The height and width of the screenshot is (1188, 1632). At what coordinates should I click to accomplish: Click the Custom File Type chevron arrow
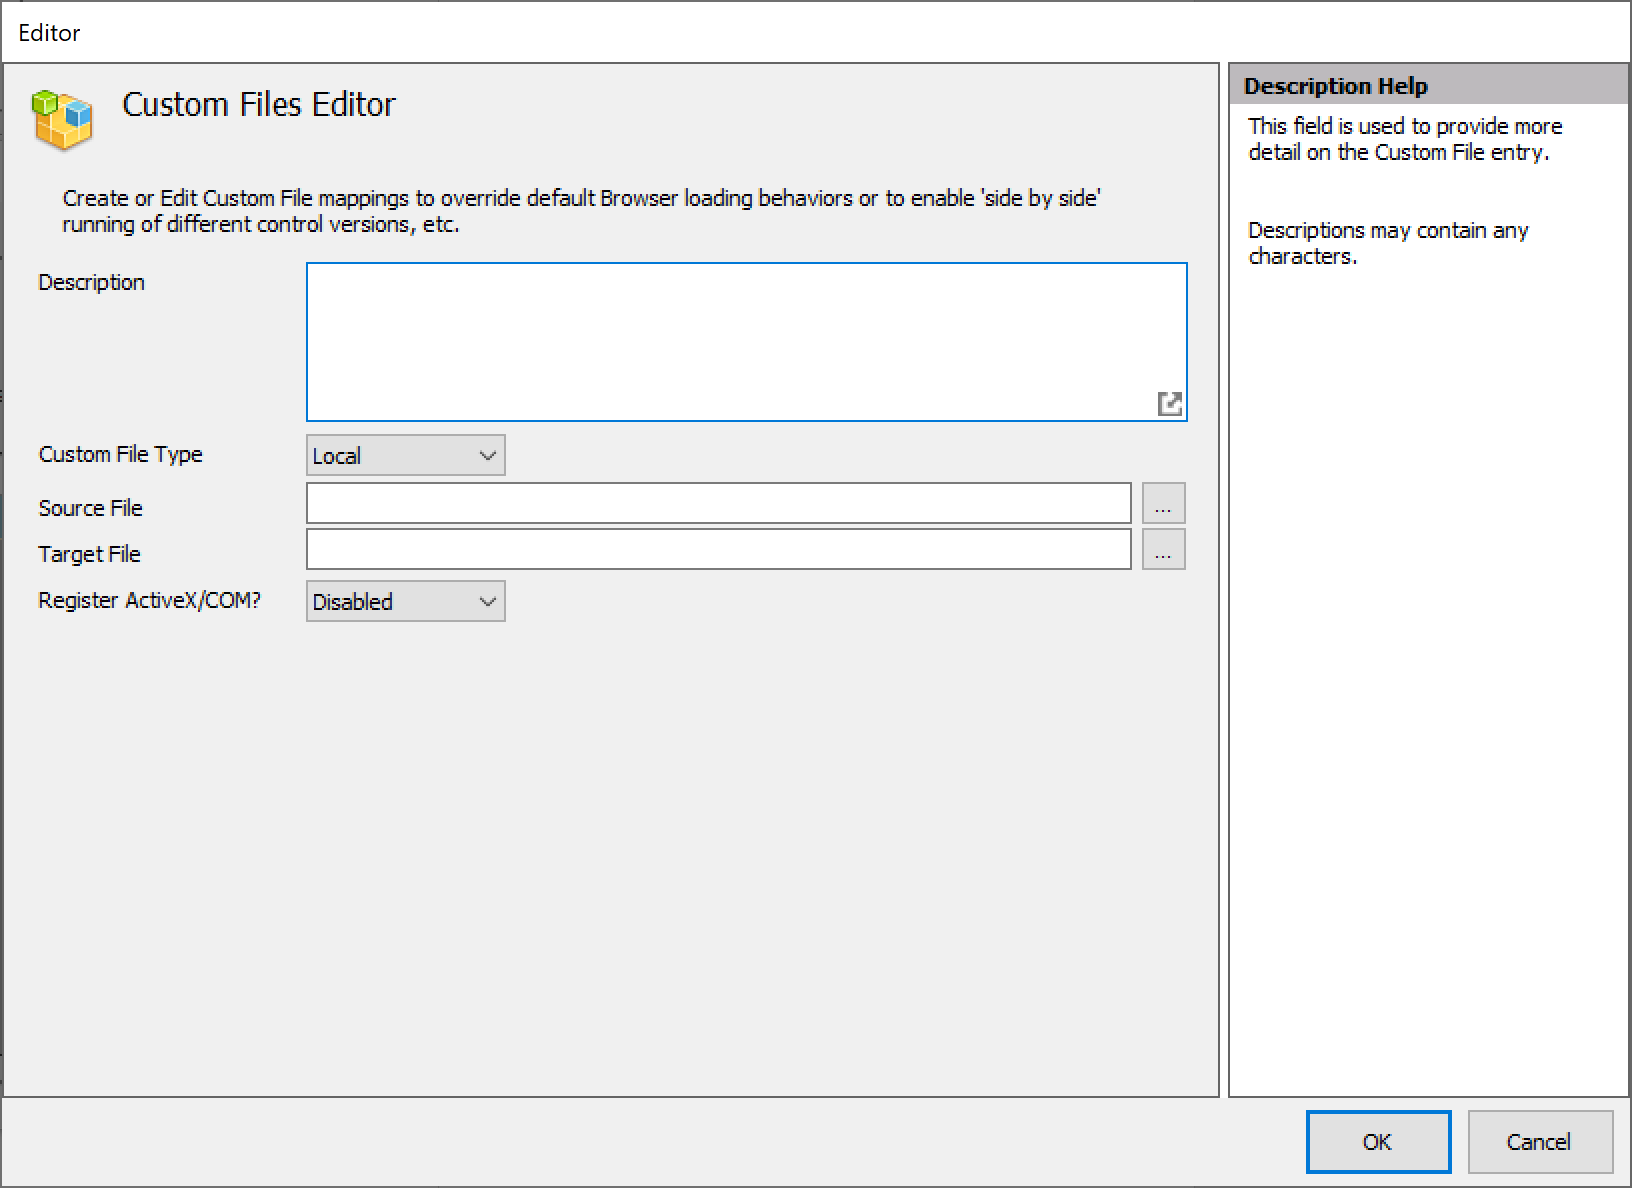tap(487, 455)
